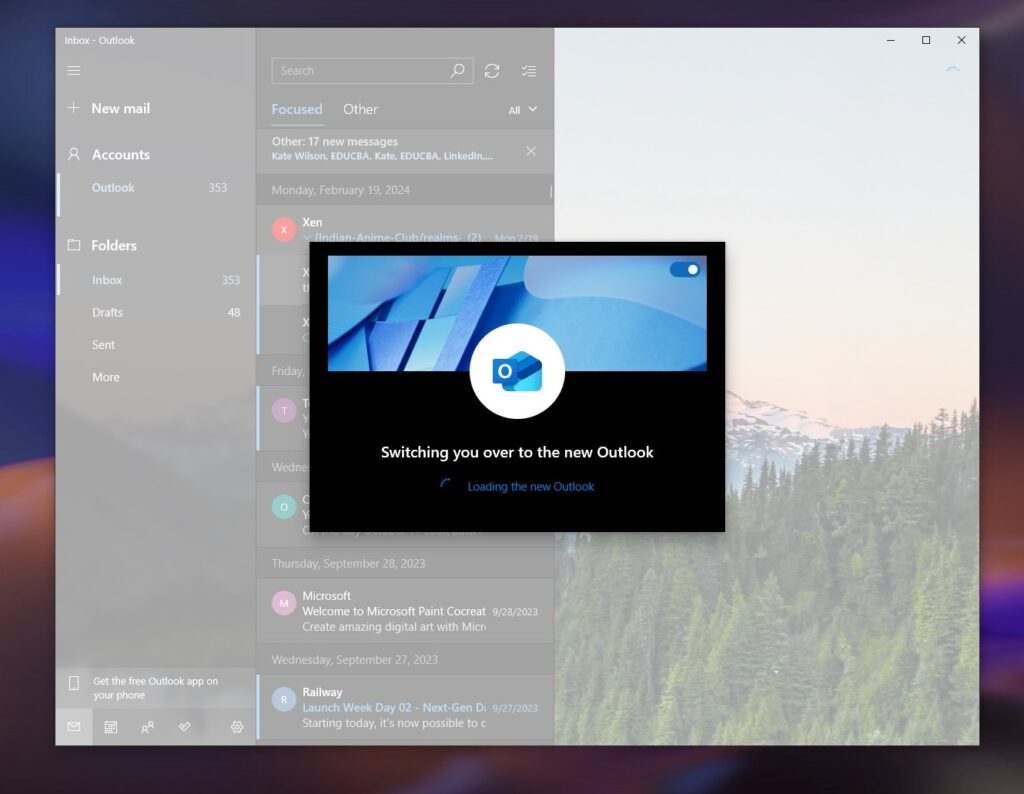The height and width of the screenshot is (794, 1024).
Task: Click the person icon next to Accounts
Action: (73, 154)
